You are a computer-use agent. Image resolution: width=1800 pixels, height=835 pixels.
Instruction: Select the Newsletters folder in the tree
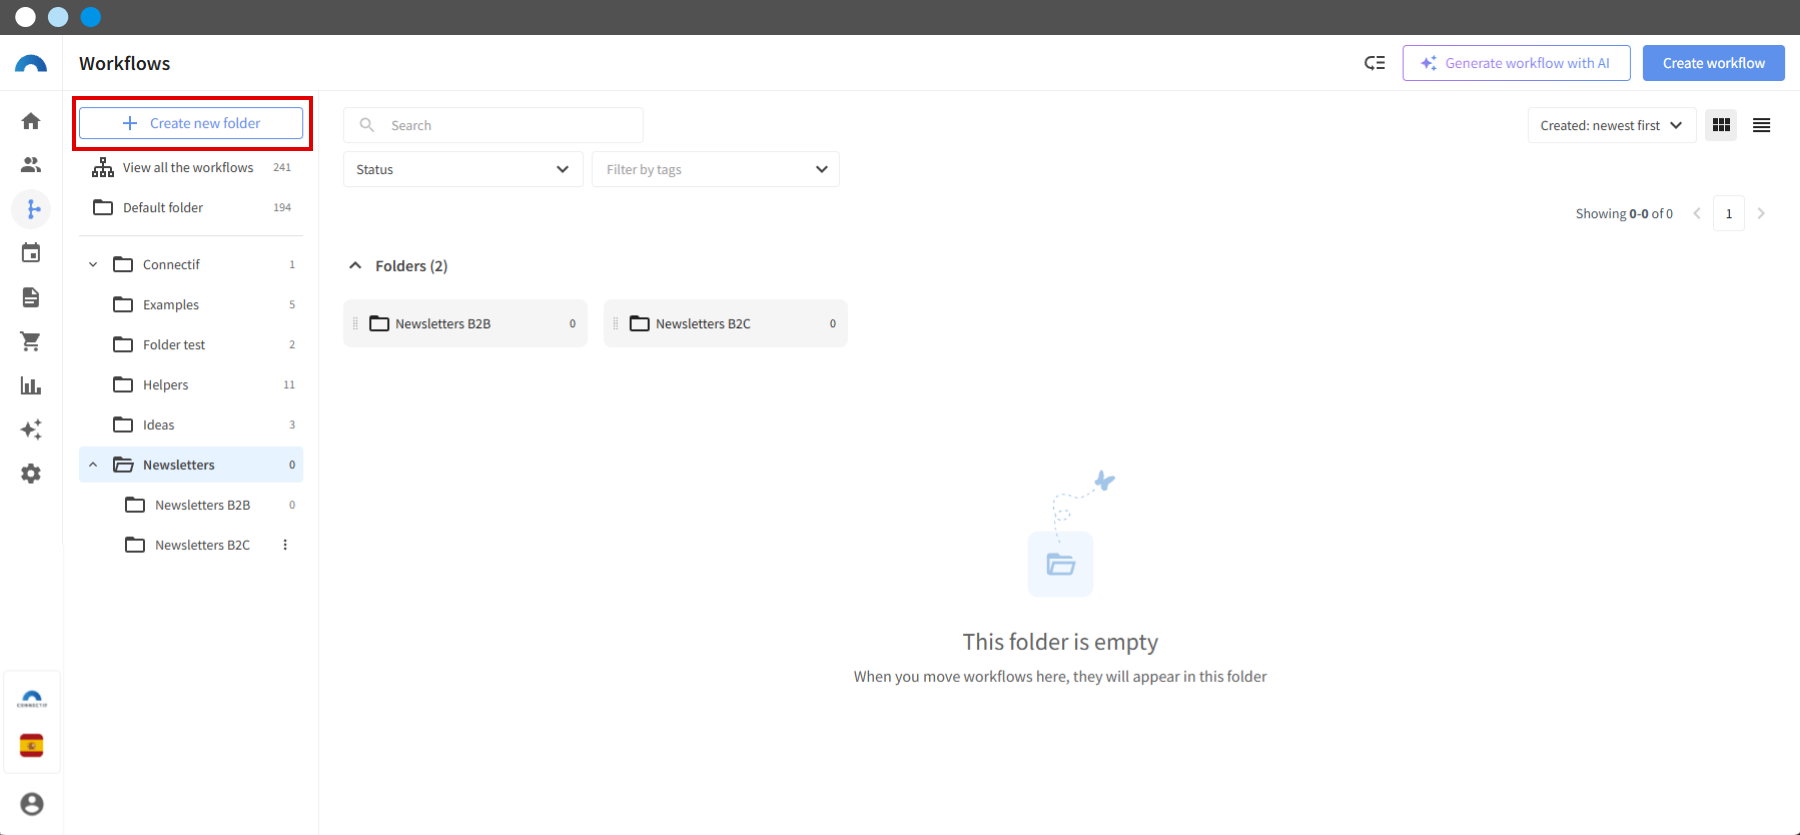191,465
